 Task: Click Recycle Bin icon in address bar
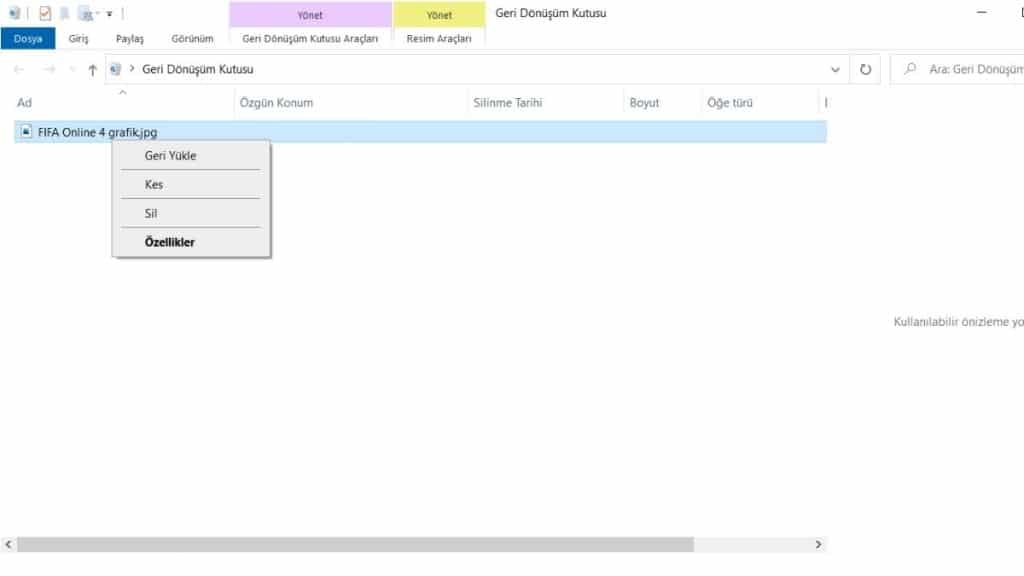116,69
